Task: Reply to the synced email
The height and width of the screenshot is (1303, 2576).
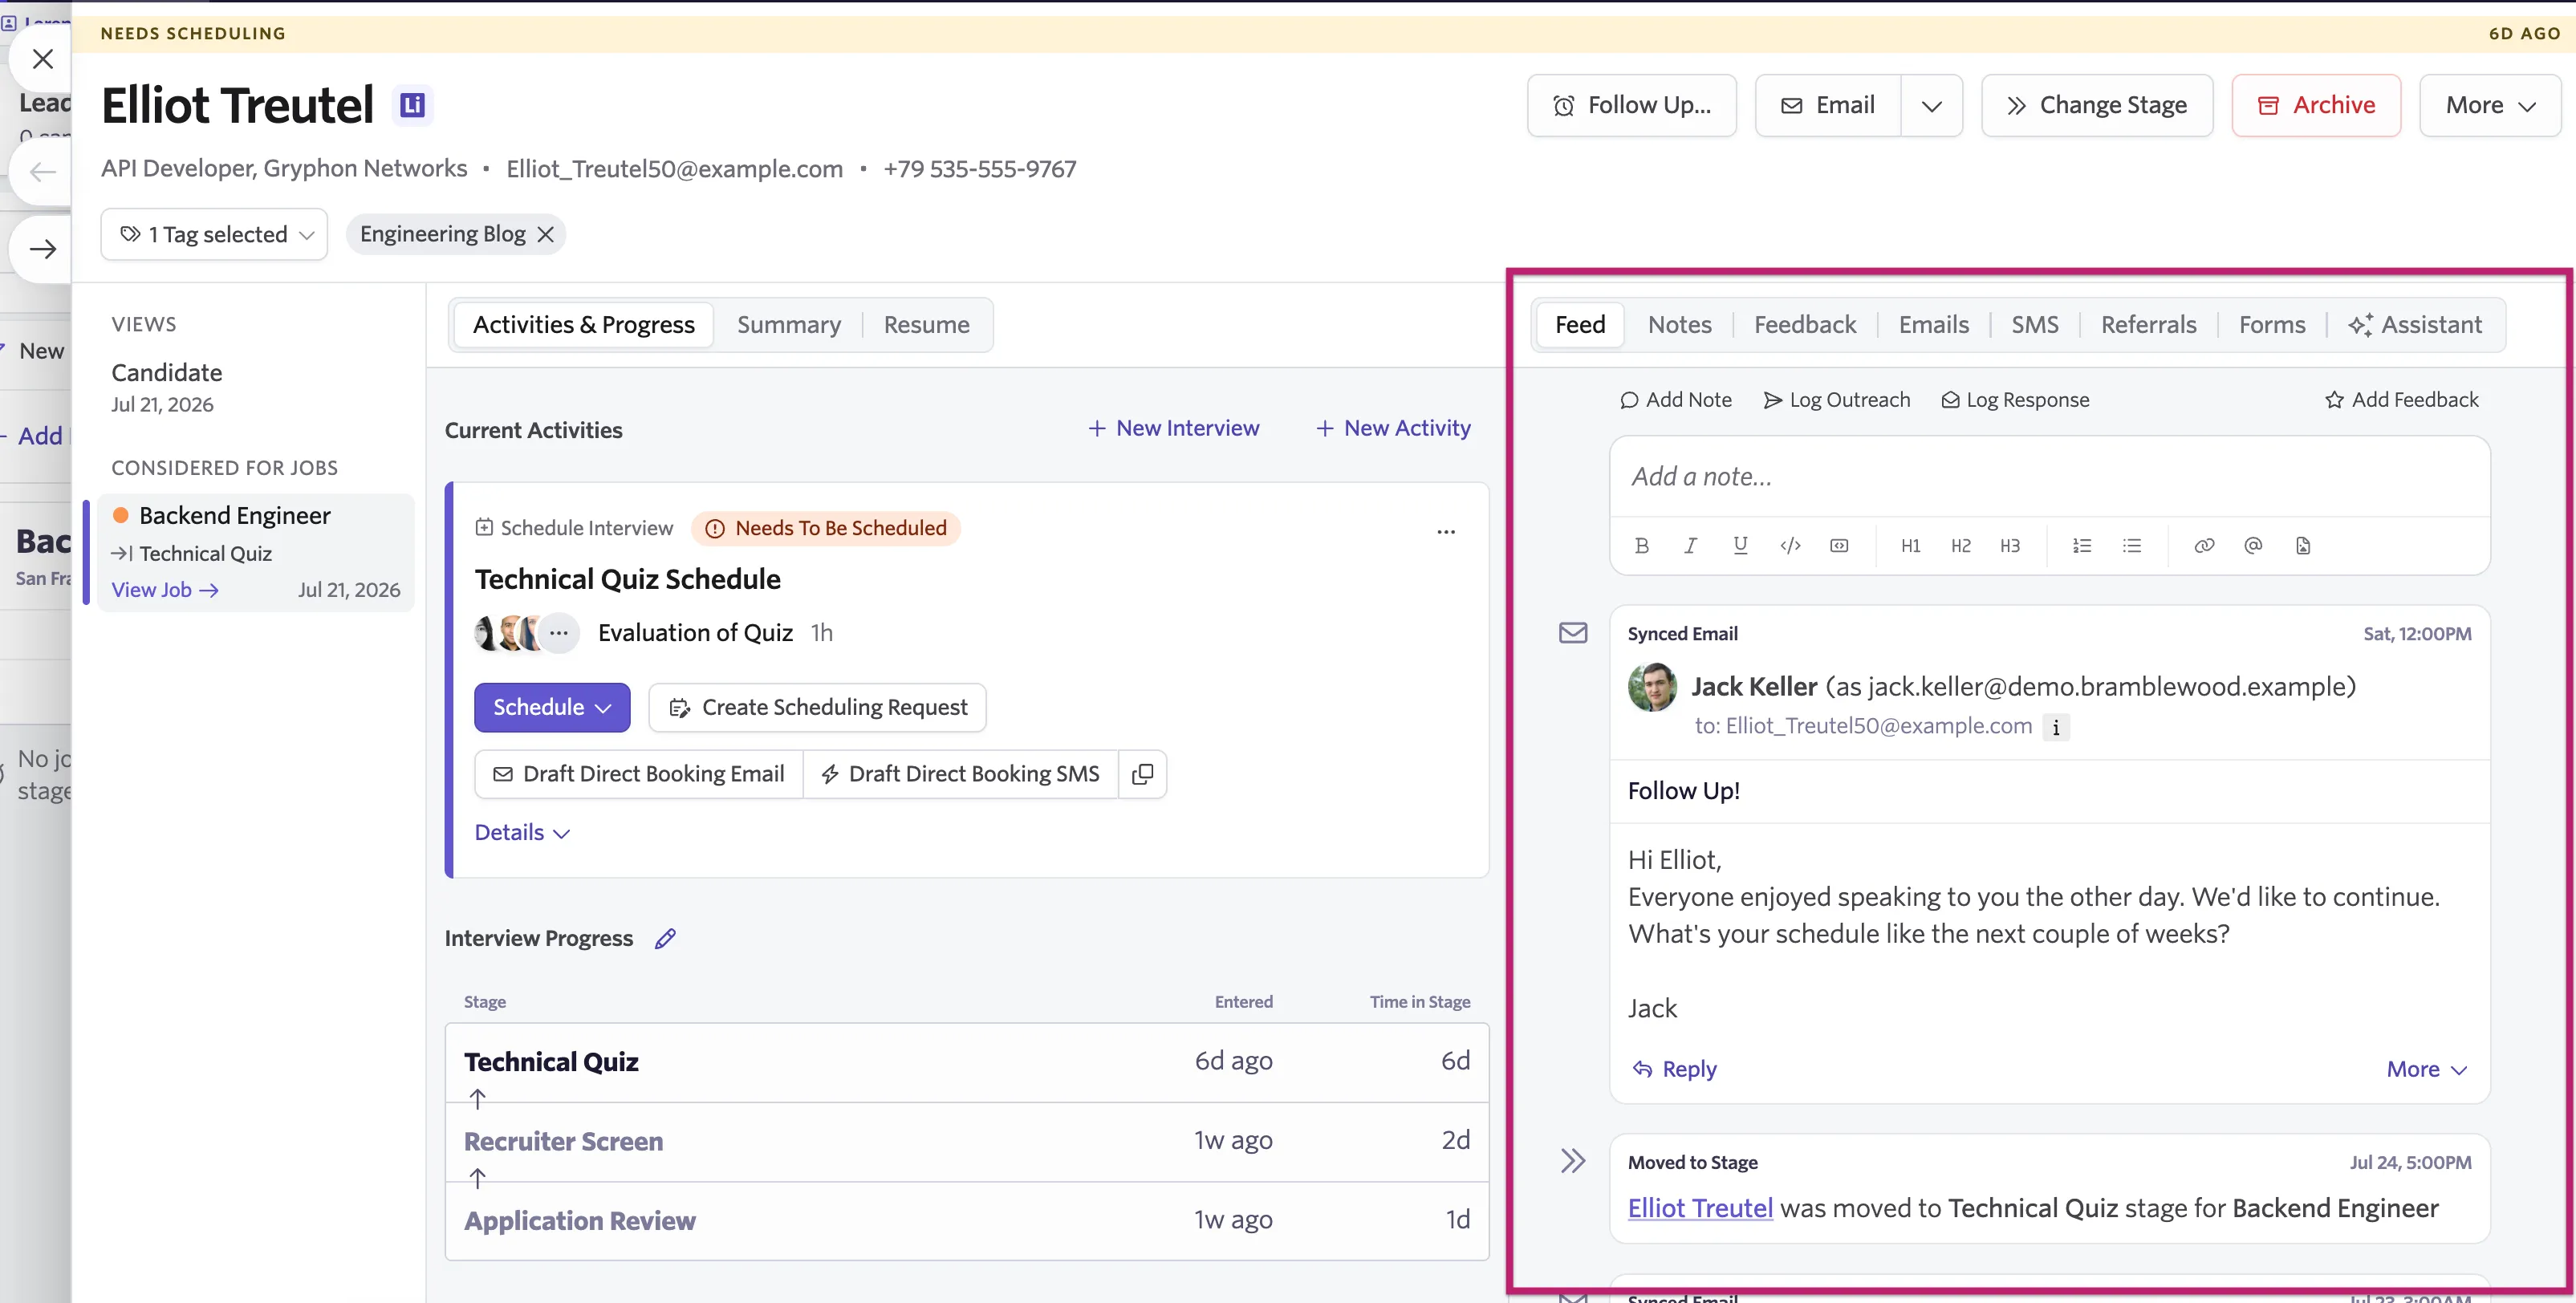Action: click(1674, 1069)
